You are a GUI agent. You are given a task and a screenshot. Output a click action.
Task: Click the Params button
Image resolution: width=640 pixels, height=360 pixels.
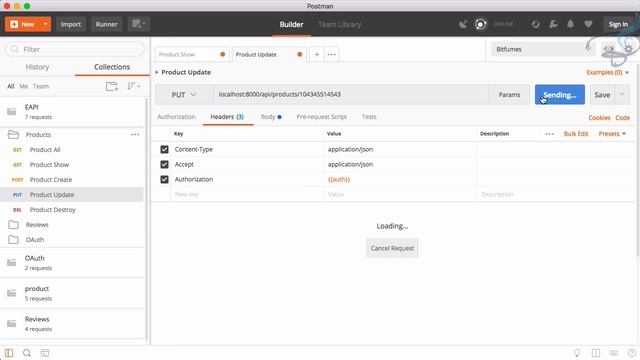(509, 95)
